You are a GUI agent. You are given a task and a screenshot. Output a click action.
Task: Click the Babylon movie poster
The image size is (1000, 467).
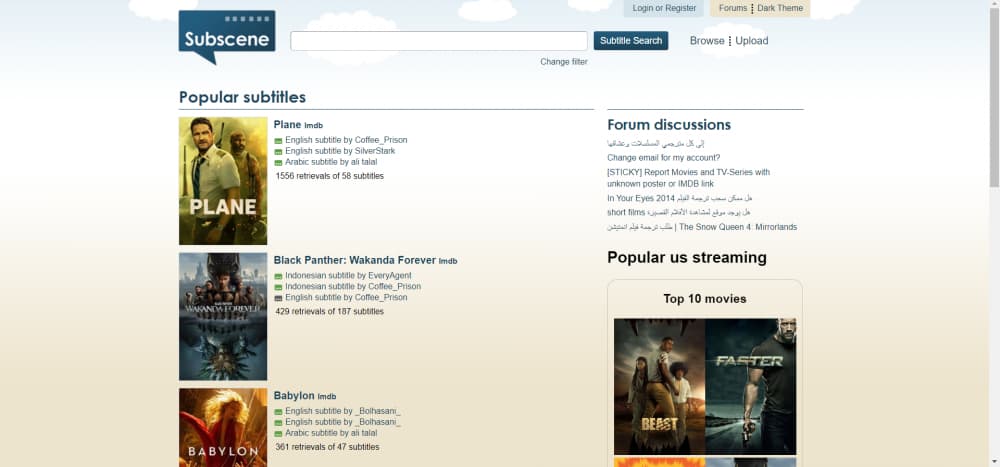[x=223, y=427]
